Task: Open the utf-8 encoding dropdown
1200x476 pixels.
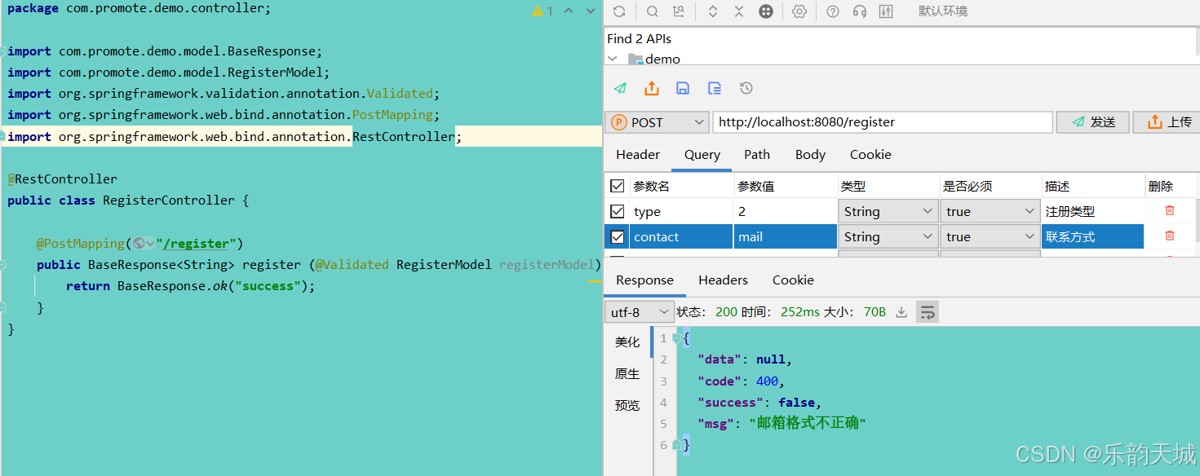Action: pos(640,312)
